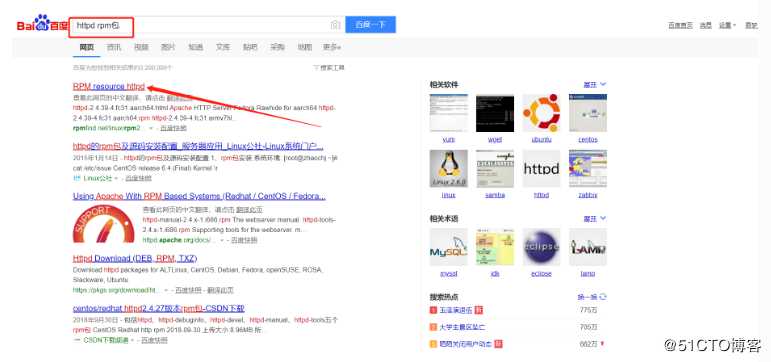The height and width of the screenshot is (362, 771).
Task: Switch to the 地图 tab
Action: click(x=304, y=47)
